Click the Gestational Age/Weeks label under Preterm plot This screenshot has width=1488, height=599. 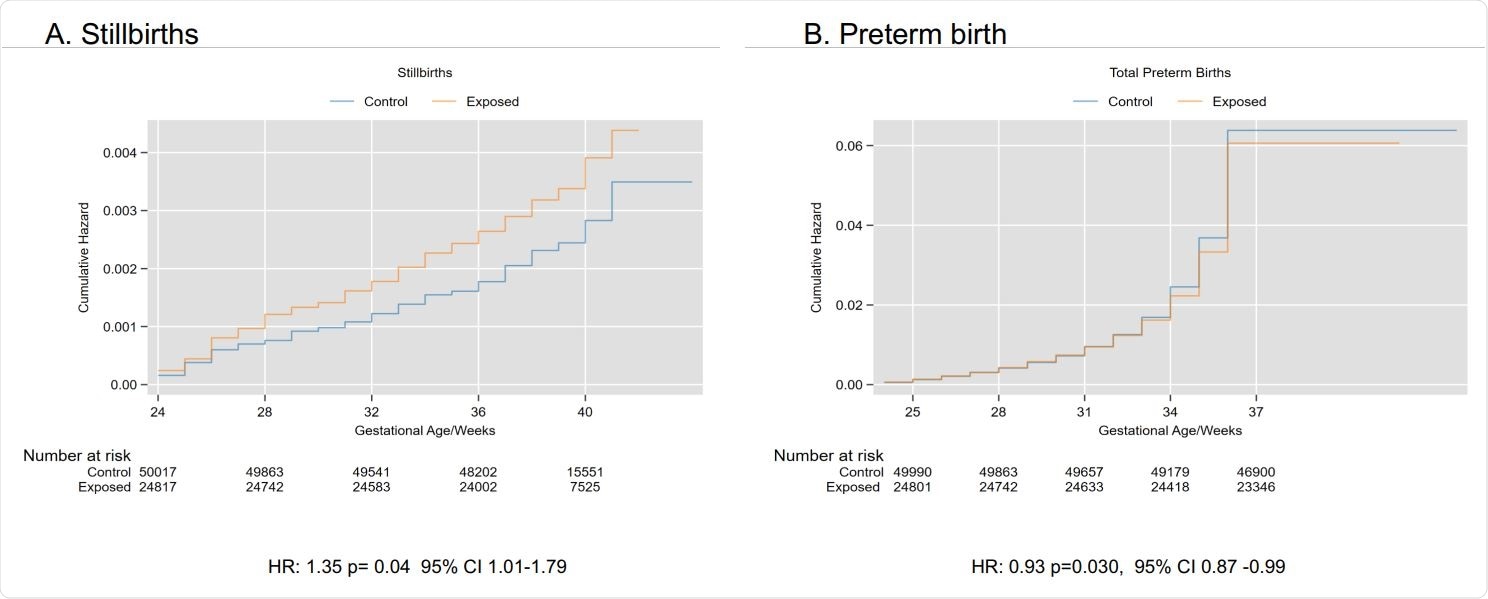(1170, 431)
